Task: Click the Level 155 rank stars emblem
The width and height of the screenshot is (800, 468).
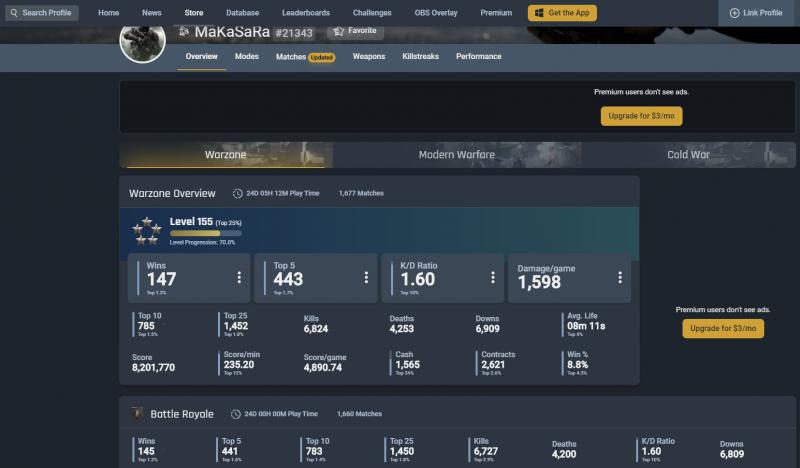Action: click(x=147, y=231)
